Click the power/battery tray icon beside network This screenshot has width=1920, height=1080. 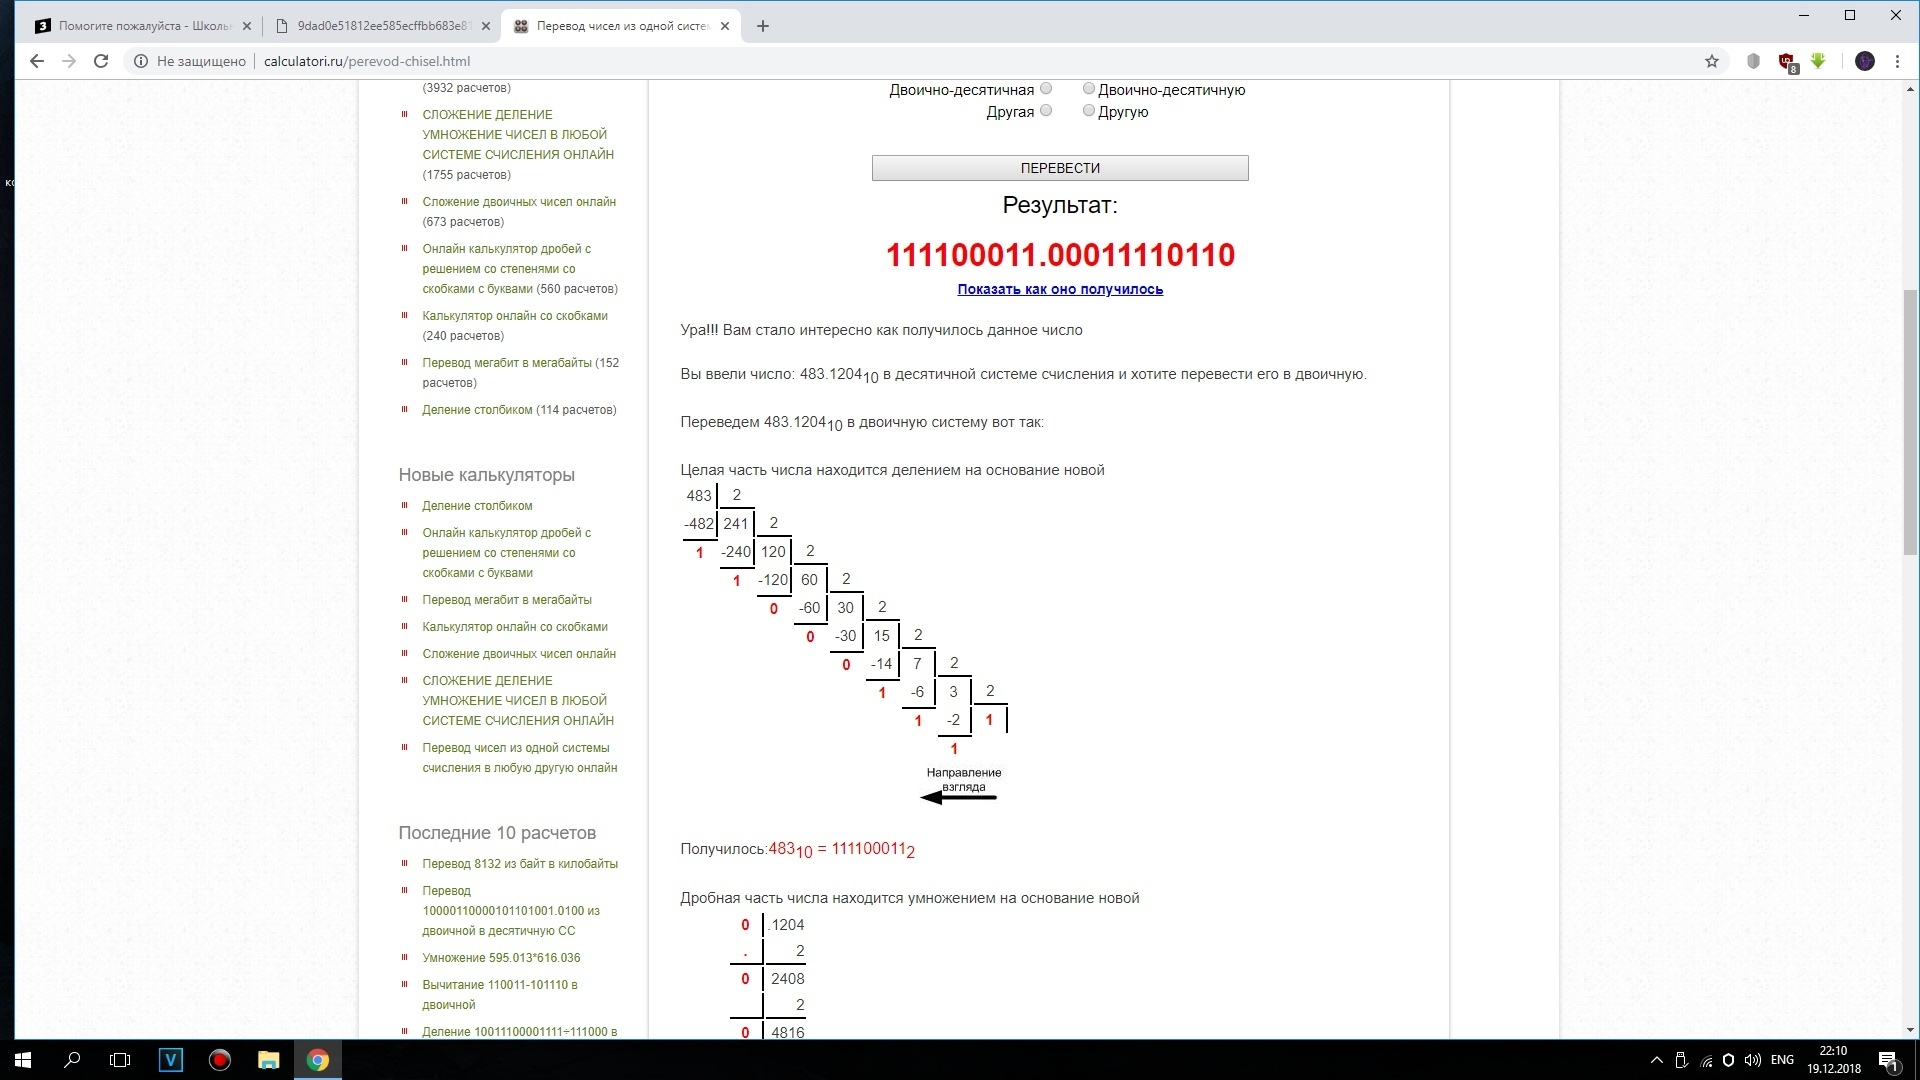point(1728,1060)
